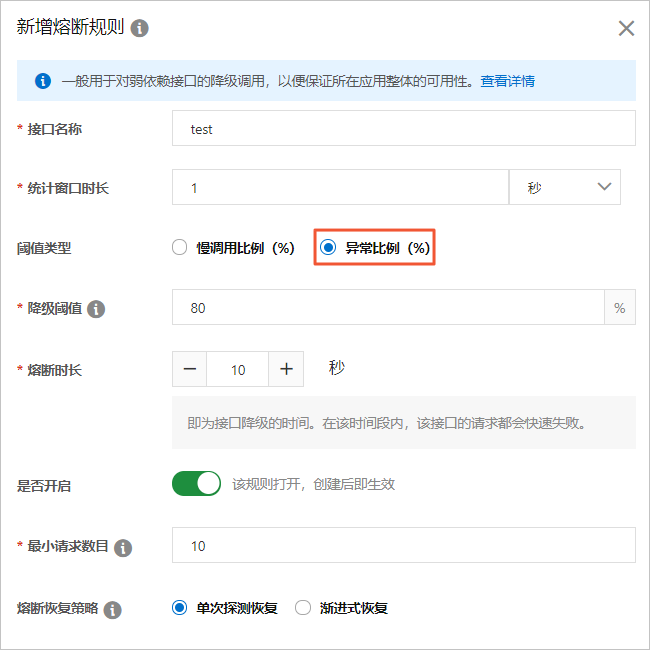Image resolution: width=650 pixels, height=650 pixels.
Task: Select the 异常比例 (%) radio button
Action: (x=328, y=247)
